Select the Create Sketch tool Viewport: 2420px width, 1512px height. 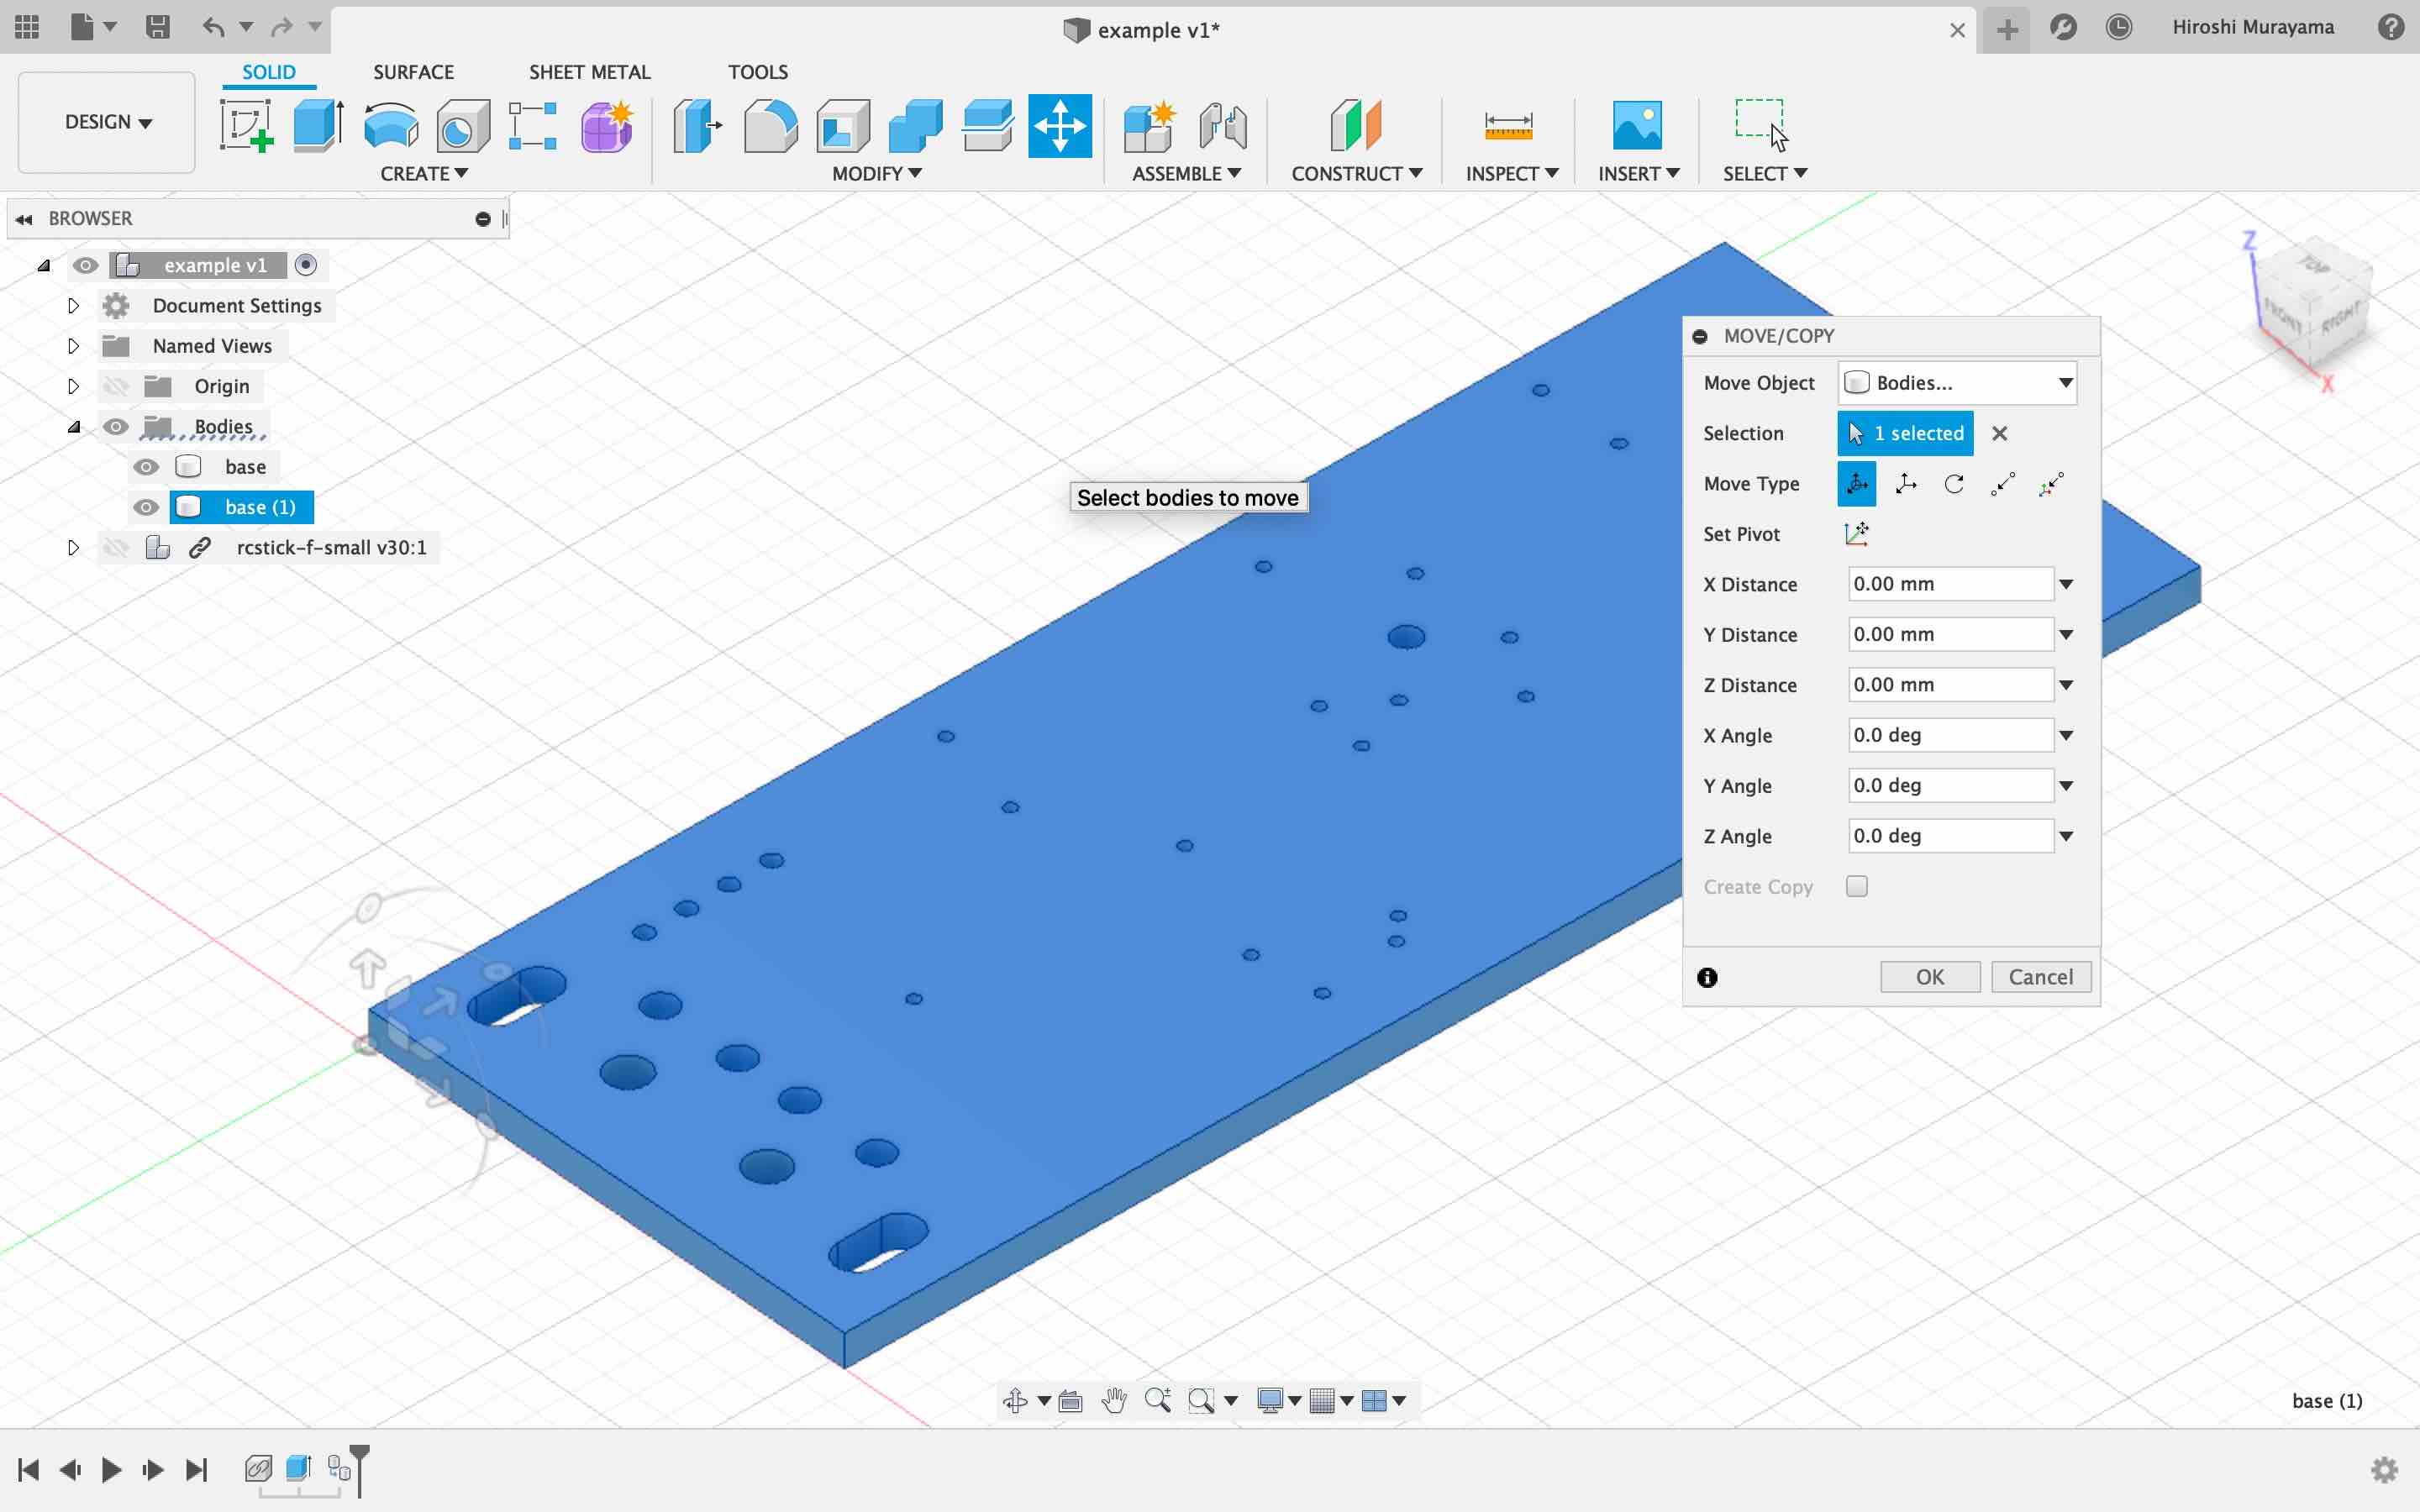[x=246, y=126]
